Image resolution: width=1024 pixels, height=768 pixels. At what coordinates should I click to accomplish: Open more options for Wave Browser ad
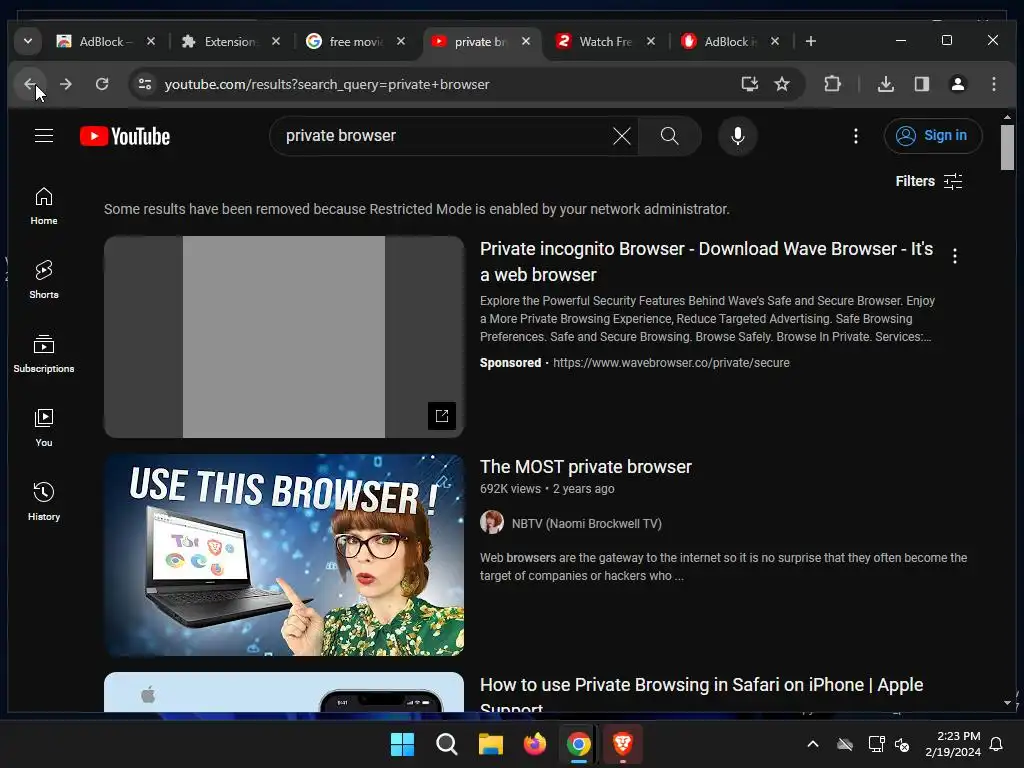[x=955, y=256]
